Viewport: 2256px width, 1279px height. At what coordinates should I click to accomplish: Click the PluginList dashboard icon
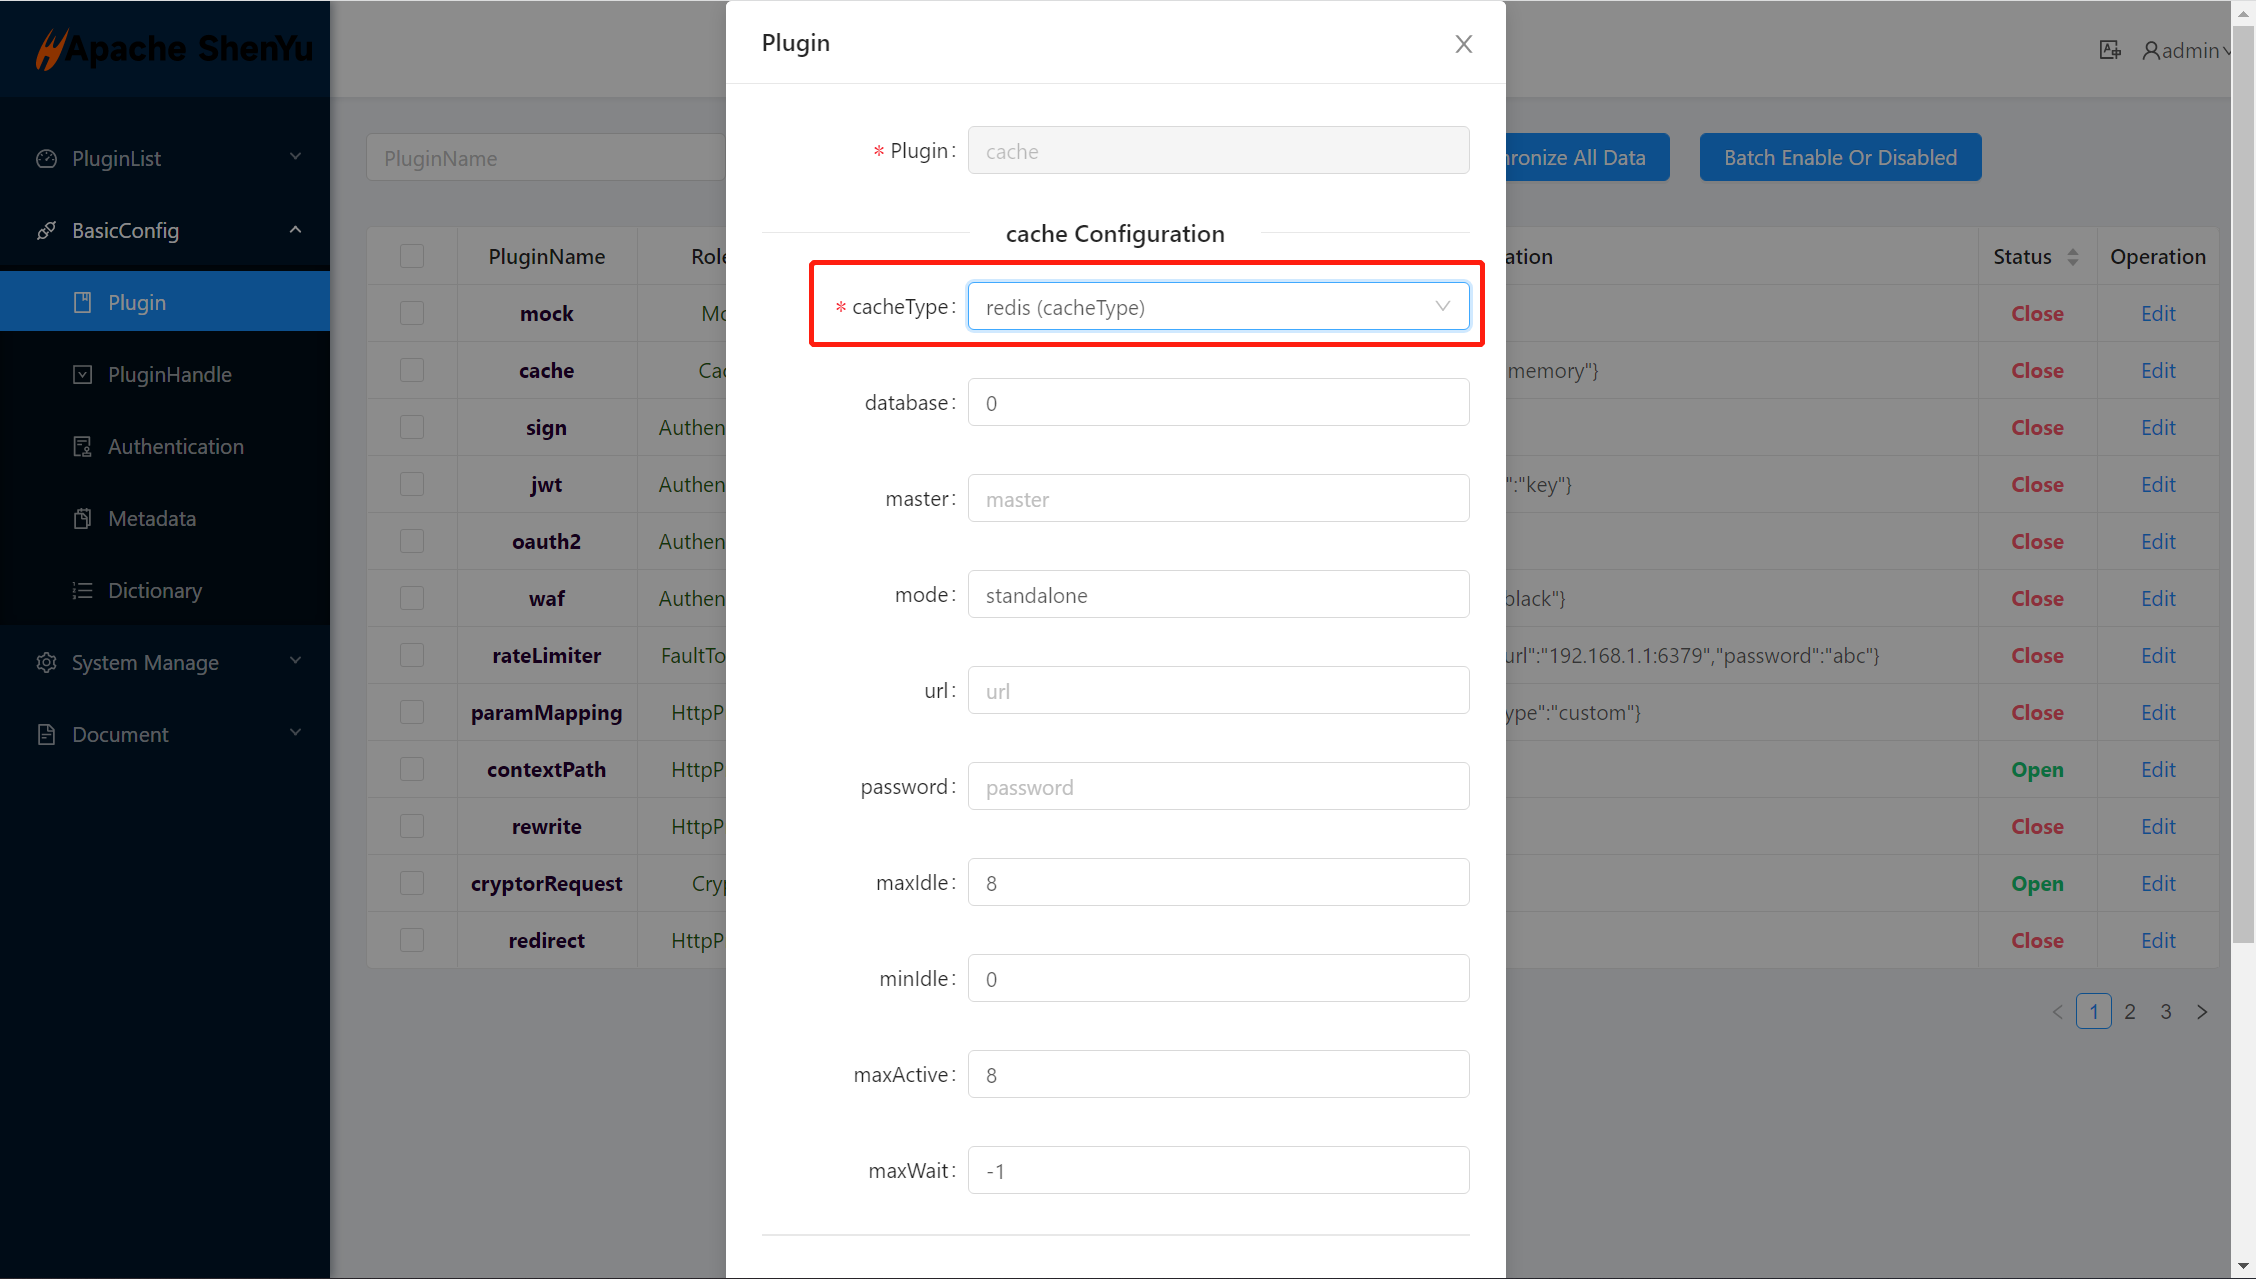[x=46, y=159]
